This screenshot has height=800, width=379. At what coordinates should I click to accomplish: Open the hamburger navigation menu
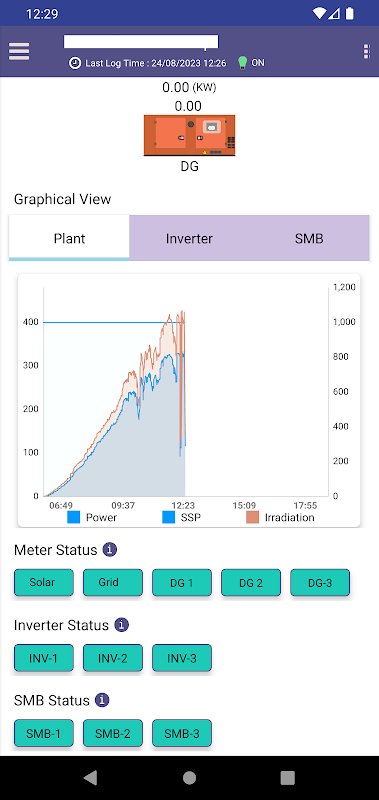point(19,51)
